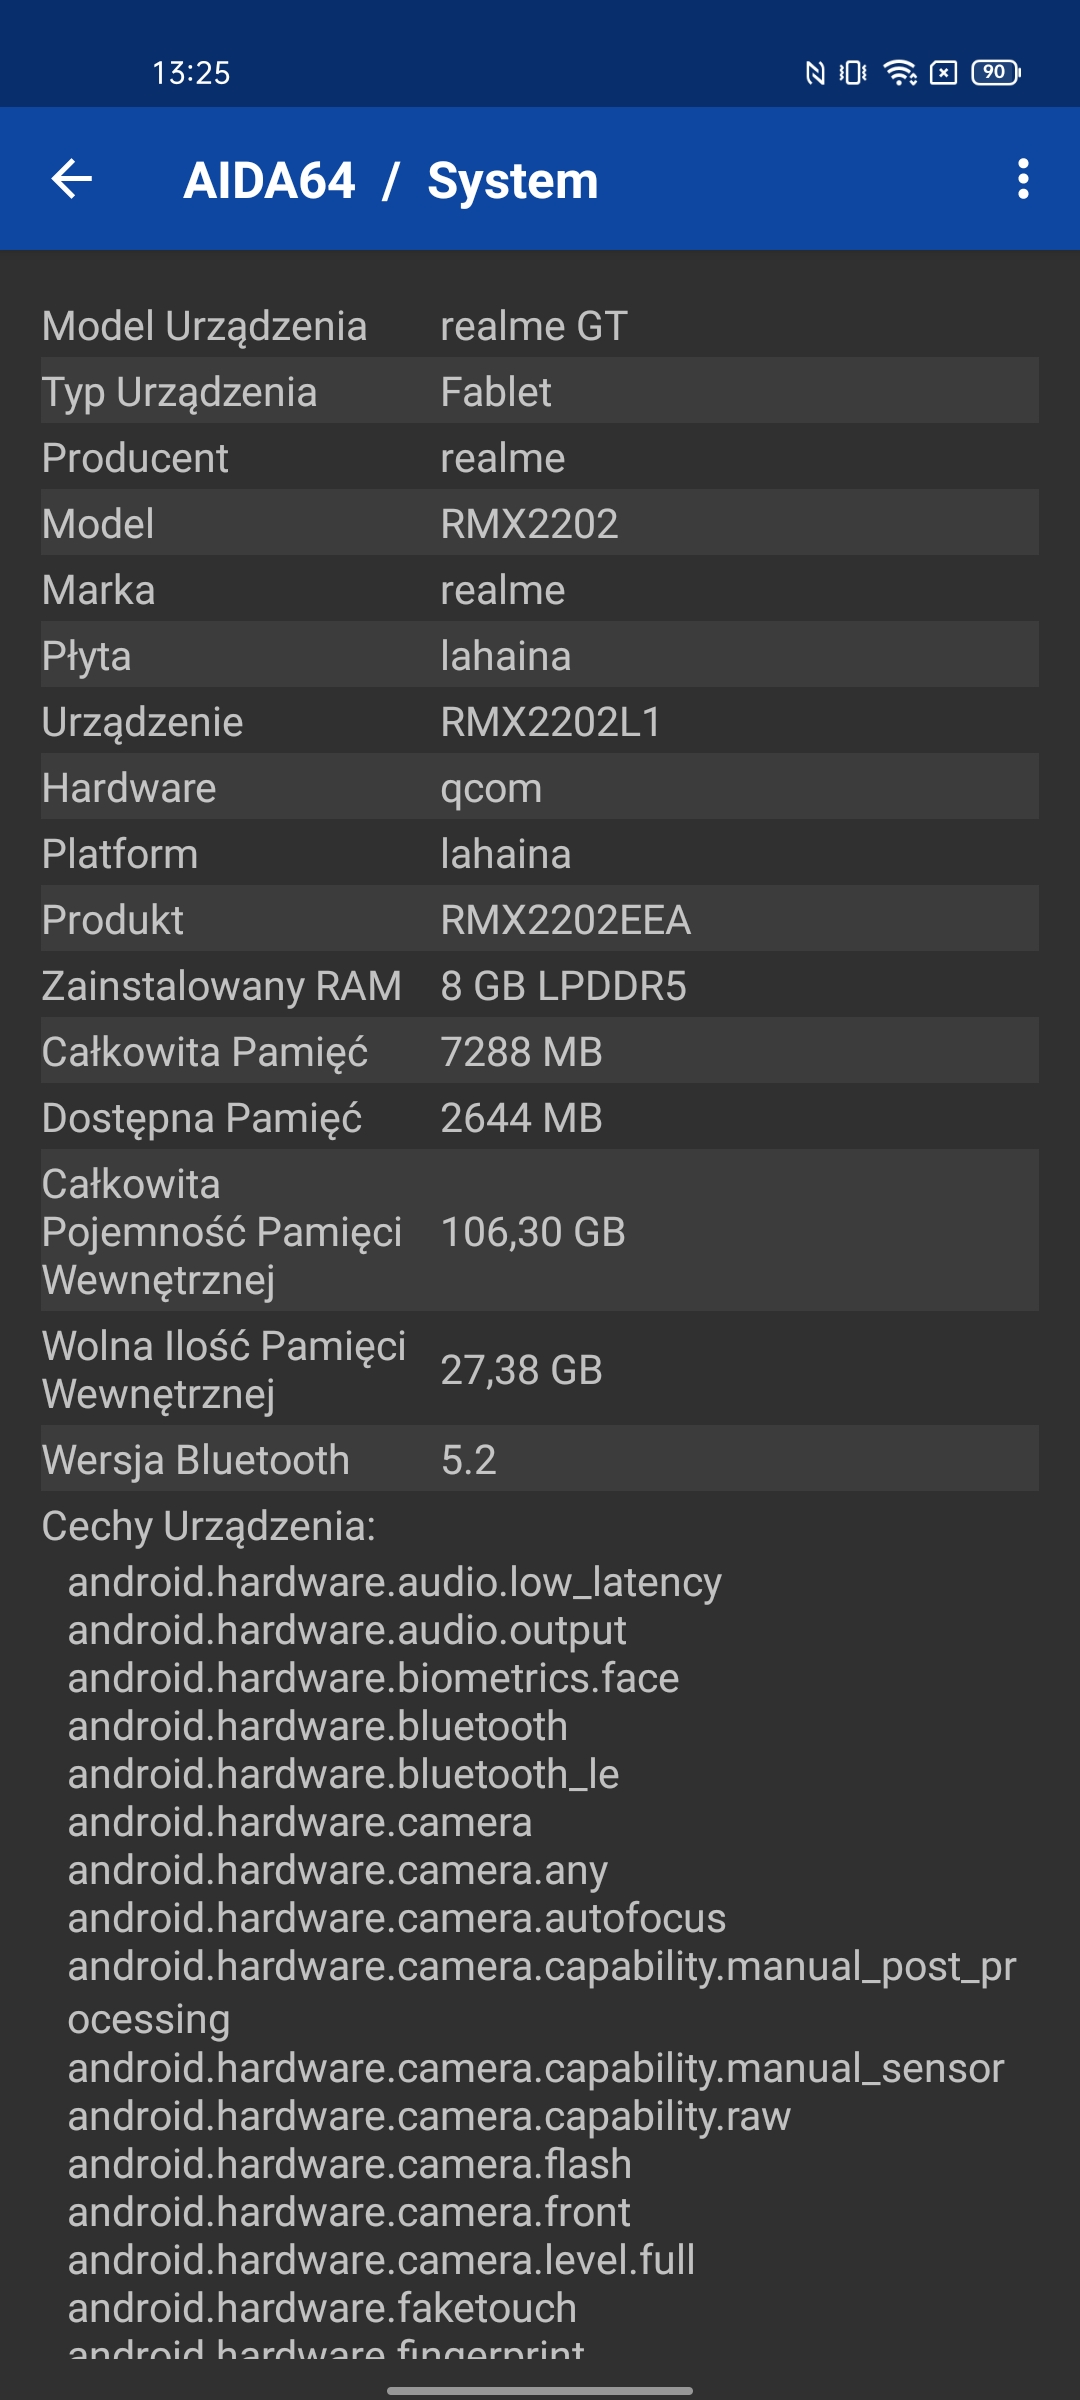
Task: Tap the Wi-Fi status icon
Action: pyautogui.click(x=900, y=72)
